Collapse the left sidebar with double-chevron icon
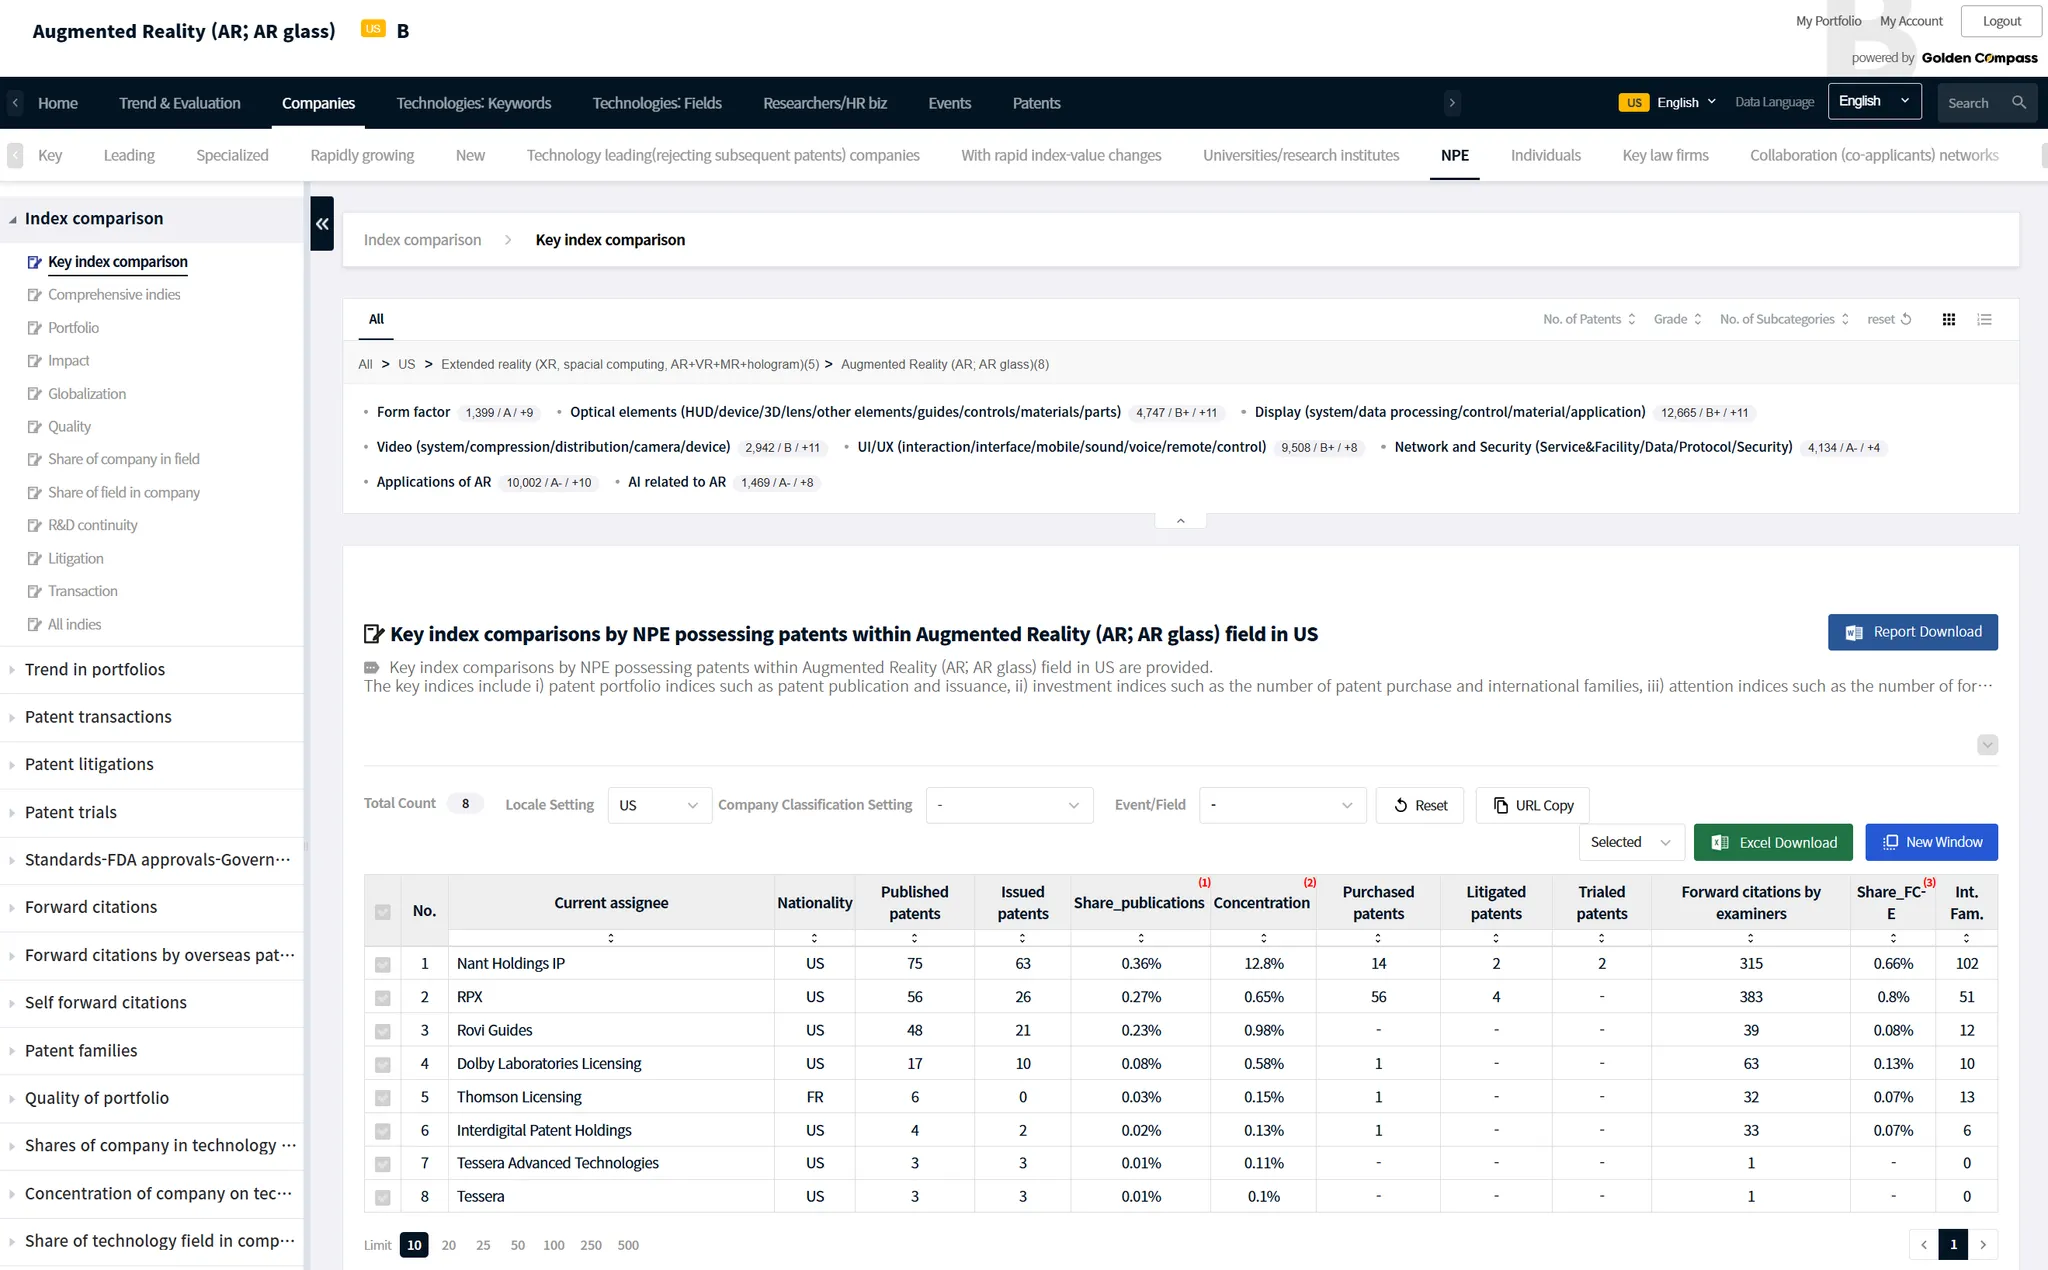 point(322,224)
